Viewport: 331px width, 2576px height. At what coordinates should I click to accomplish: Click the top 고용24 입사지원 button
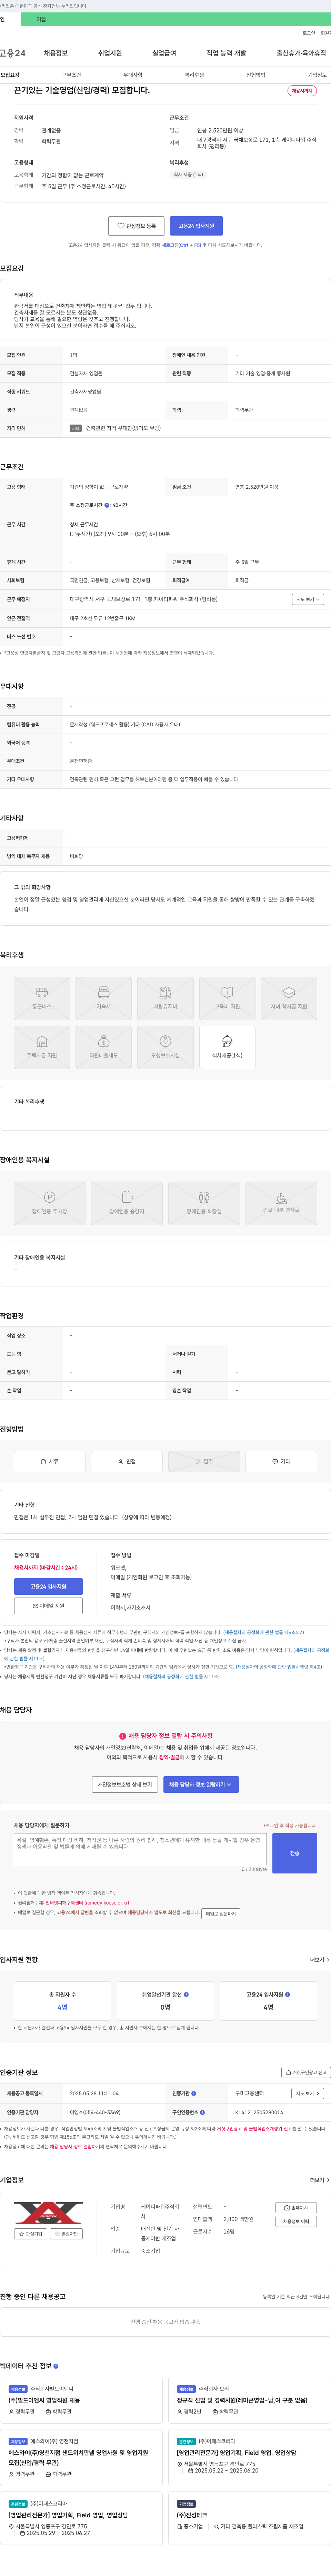pos(196,226)
